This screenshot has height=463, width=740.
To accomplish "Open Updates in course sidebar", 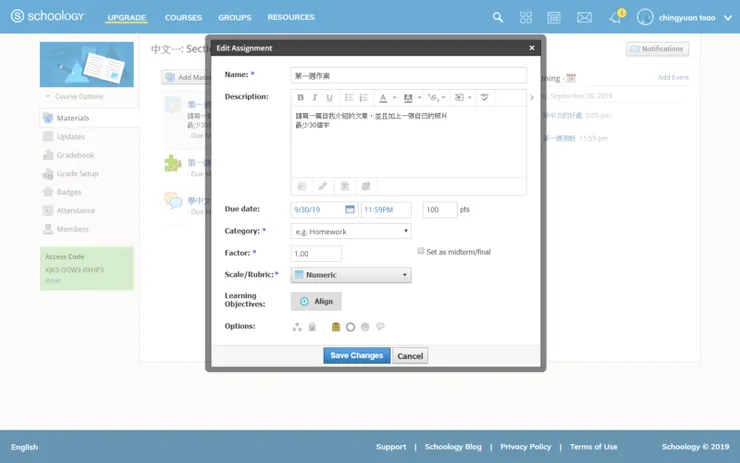I will [71, 136].
